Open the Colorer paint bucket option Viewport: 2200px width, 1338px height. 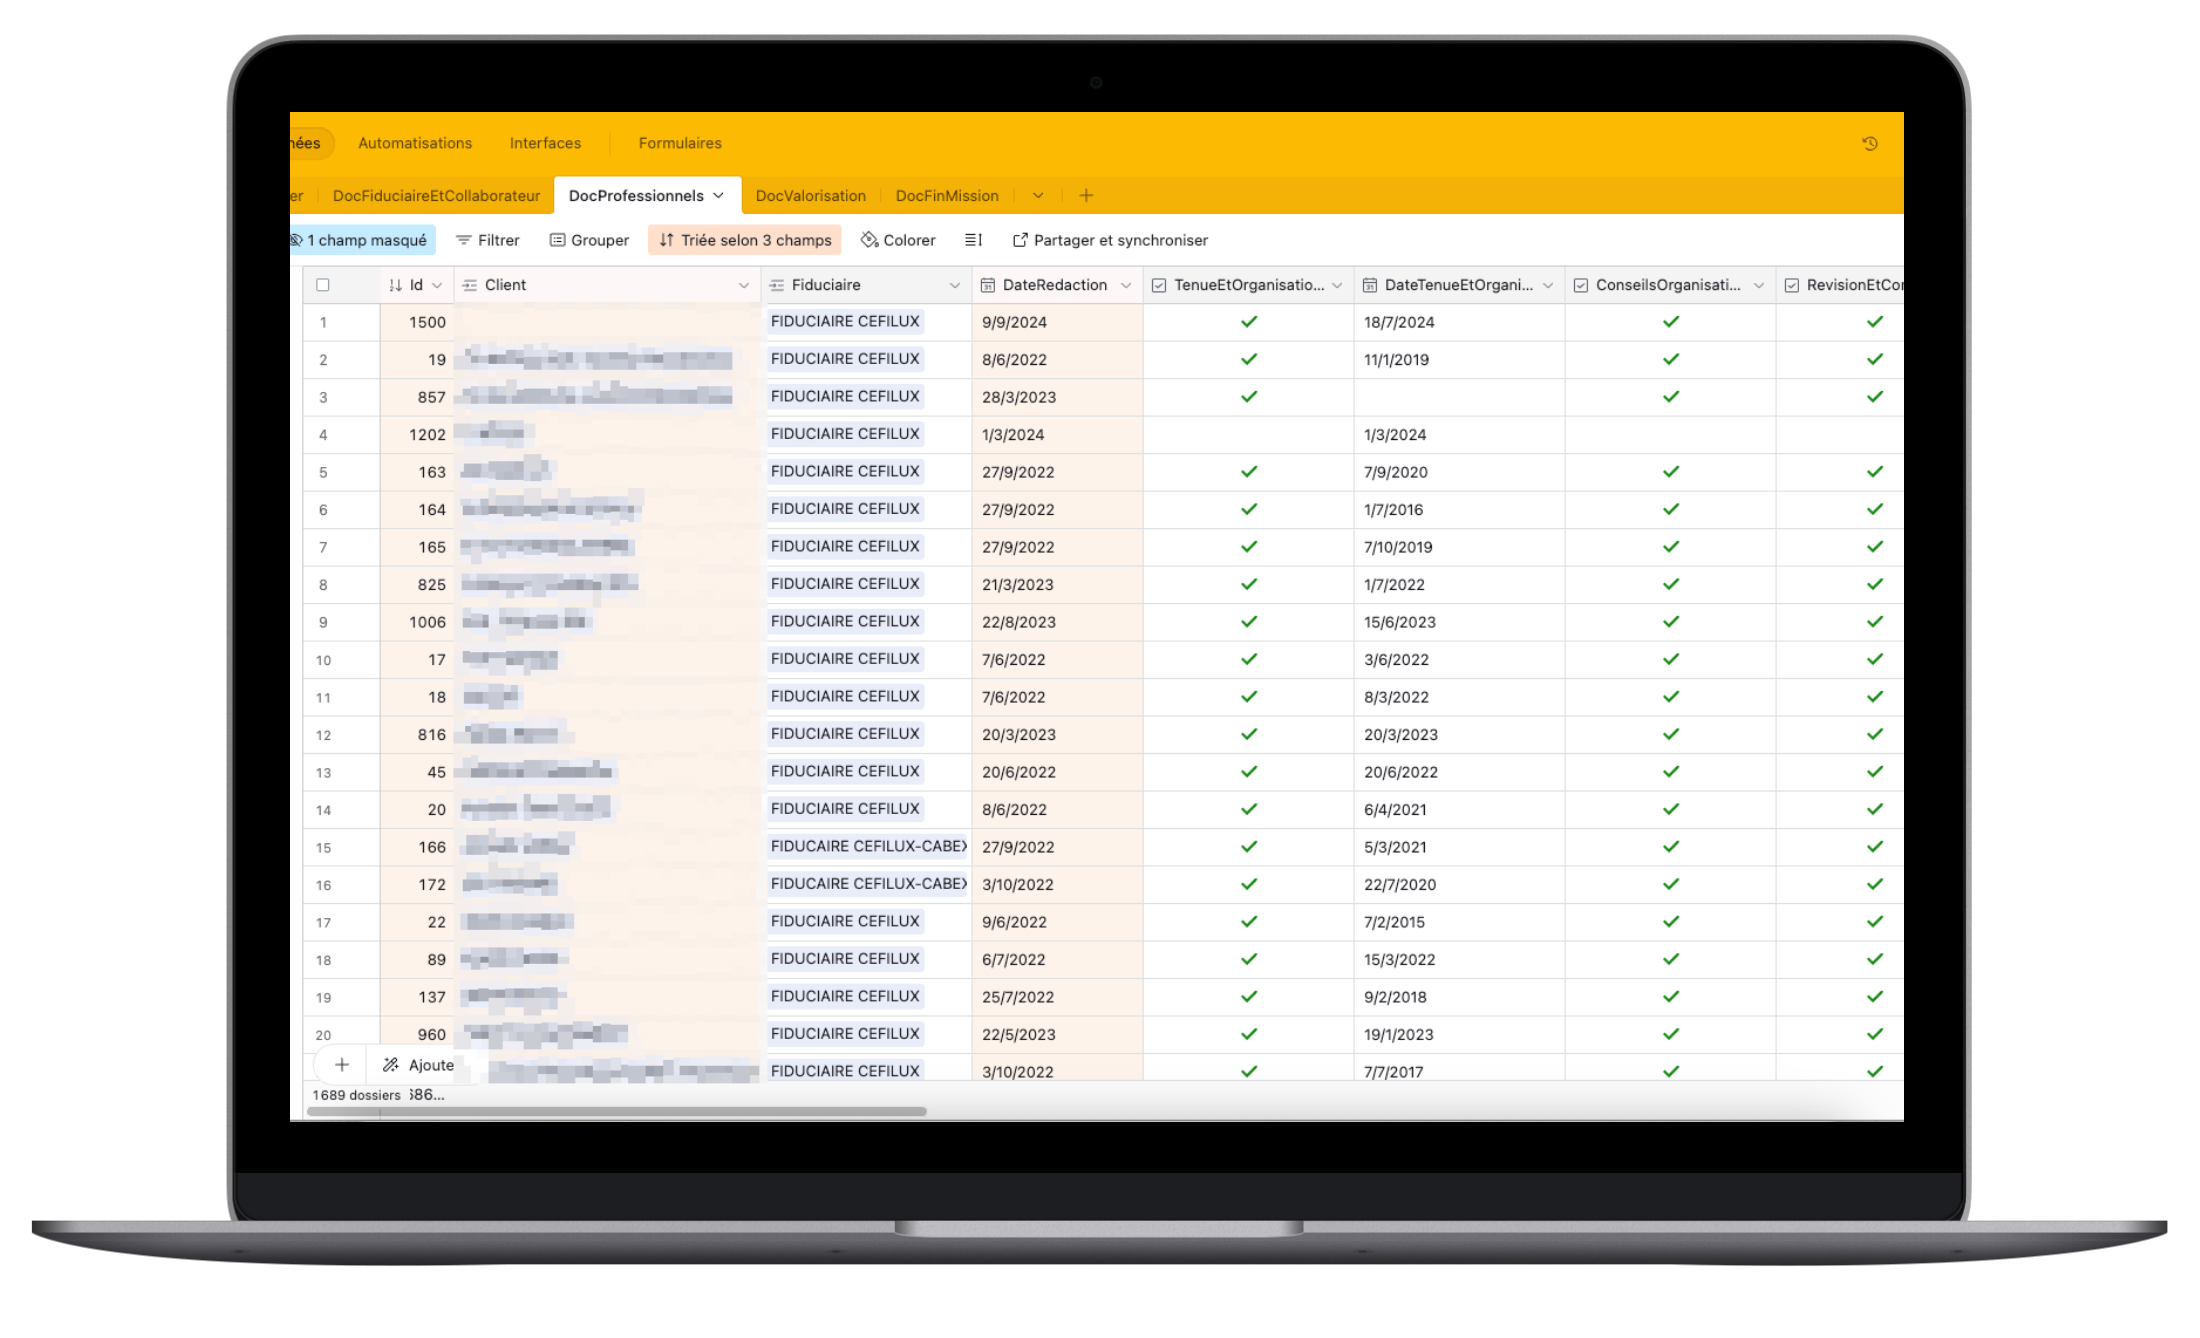coord(869,240)
